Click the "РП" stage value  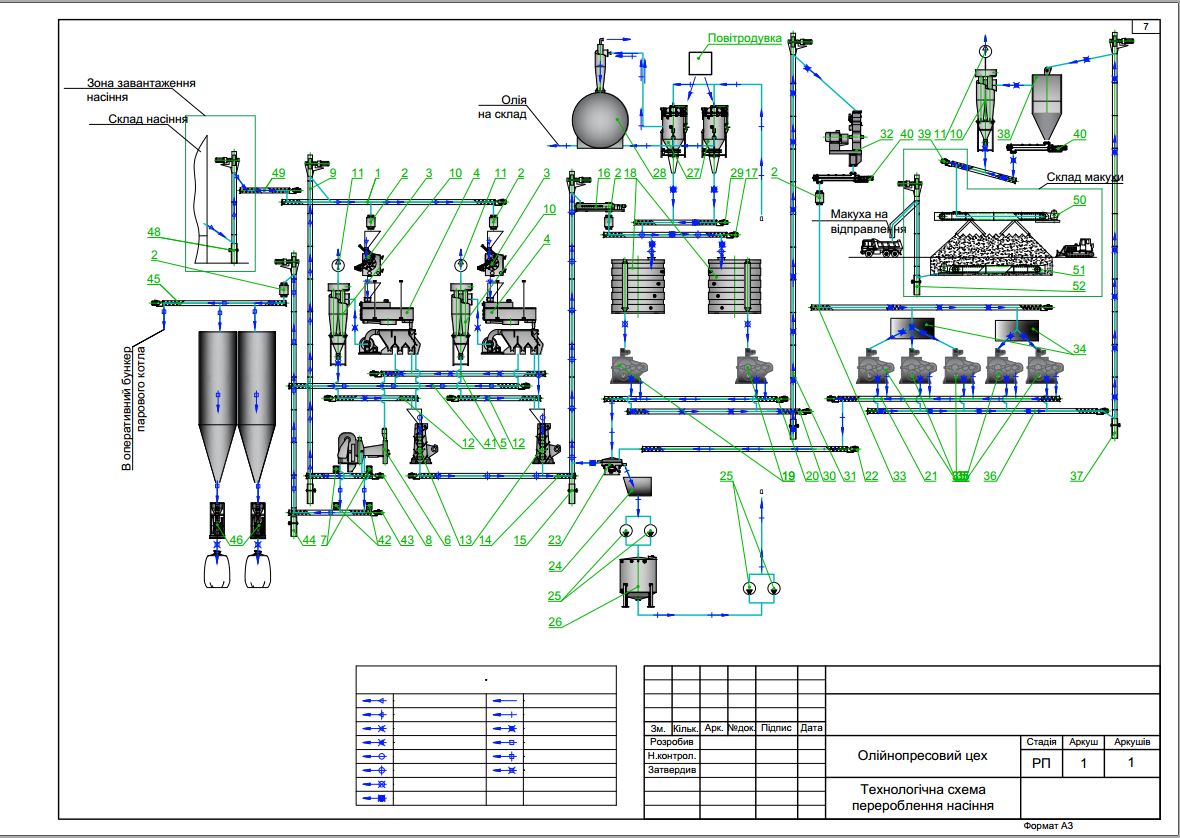point(1041,764)
